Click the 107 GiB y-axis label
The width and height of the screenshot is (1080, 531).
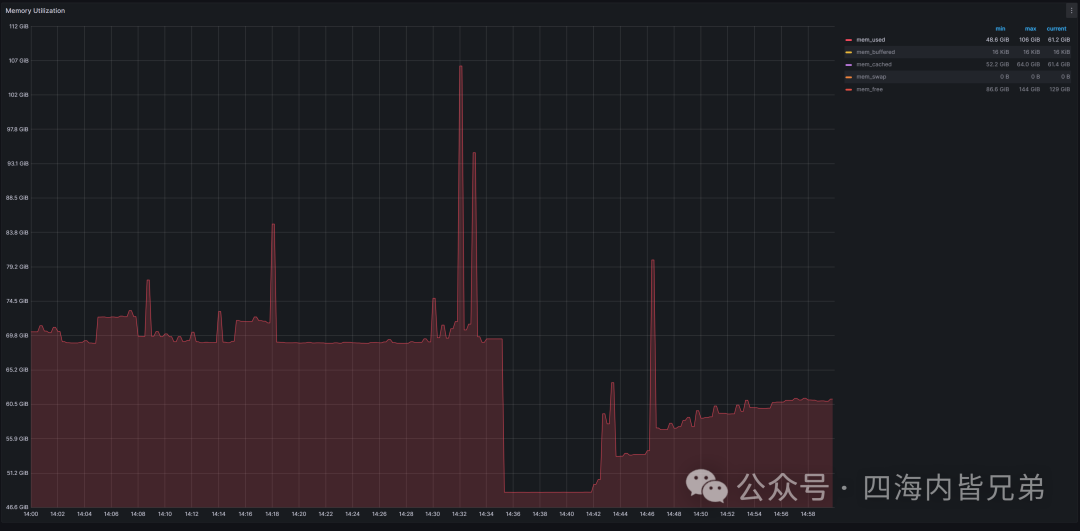coord(19,61)
